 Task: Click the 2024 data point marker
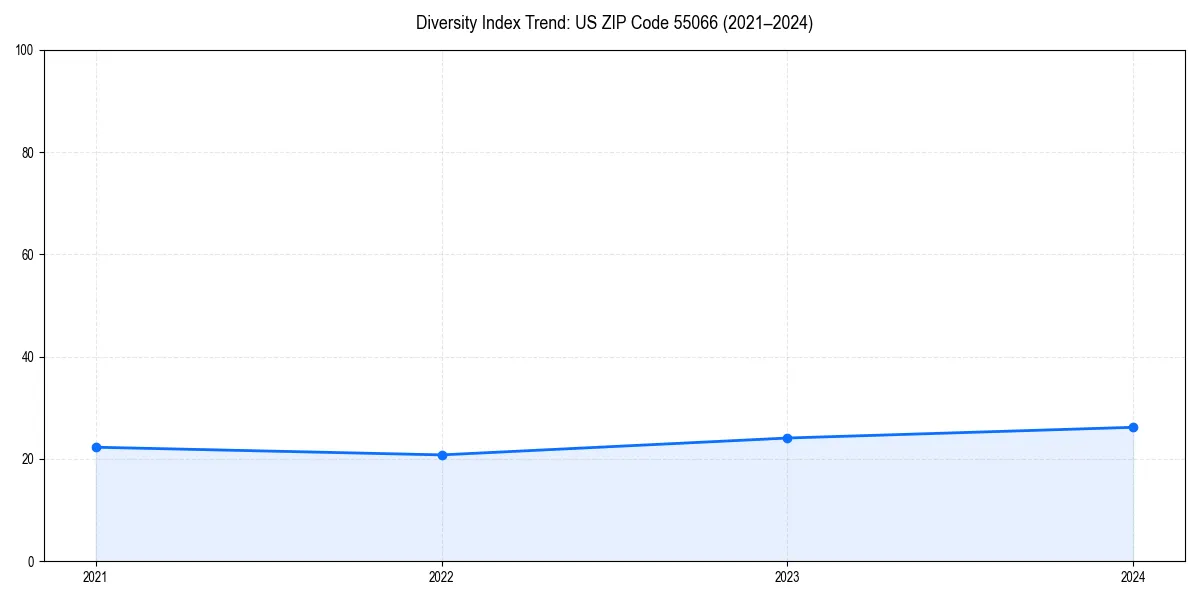coord(1133,427)
